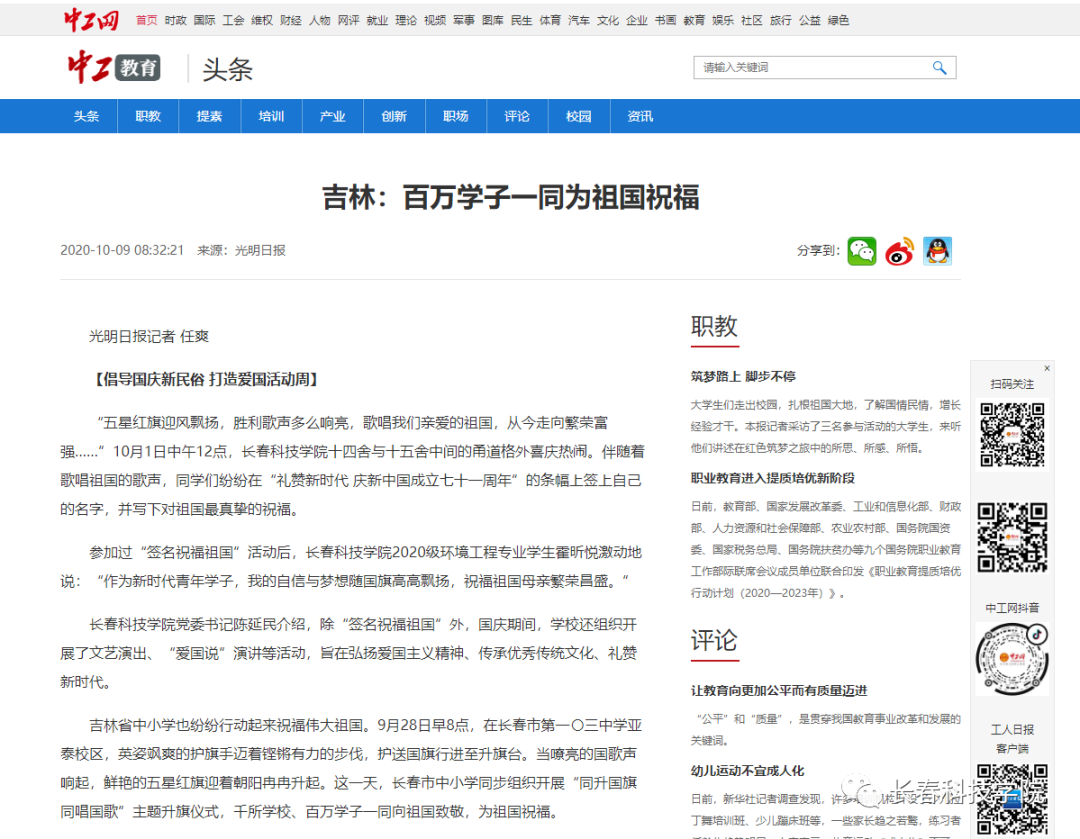The height and width of the screenshot is (839, 1080).
Task: Open the 职教 tab in blue navbar
Action: point(148,116)
